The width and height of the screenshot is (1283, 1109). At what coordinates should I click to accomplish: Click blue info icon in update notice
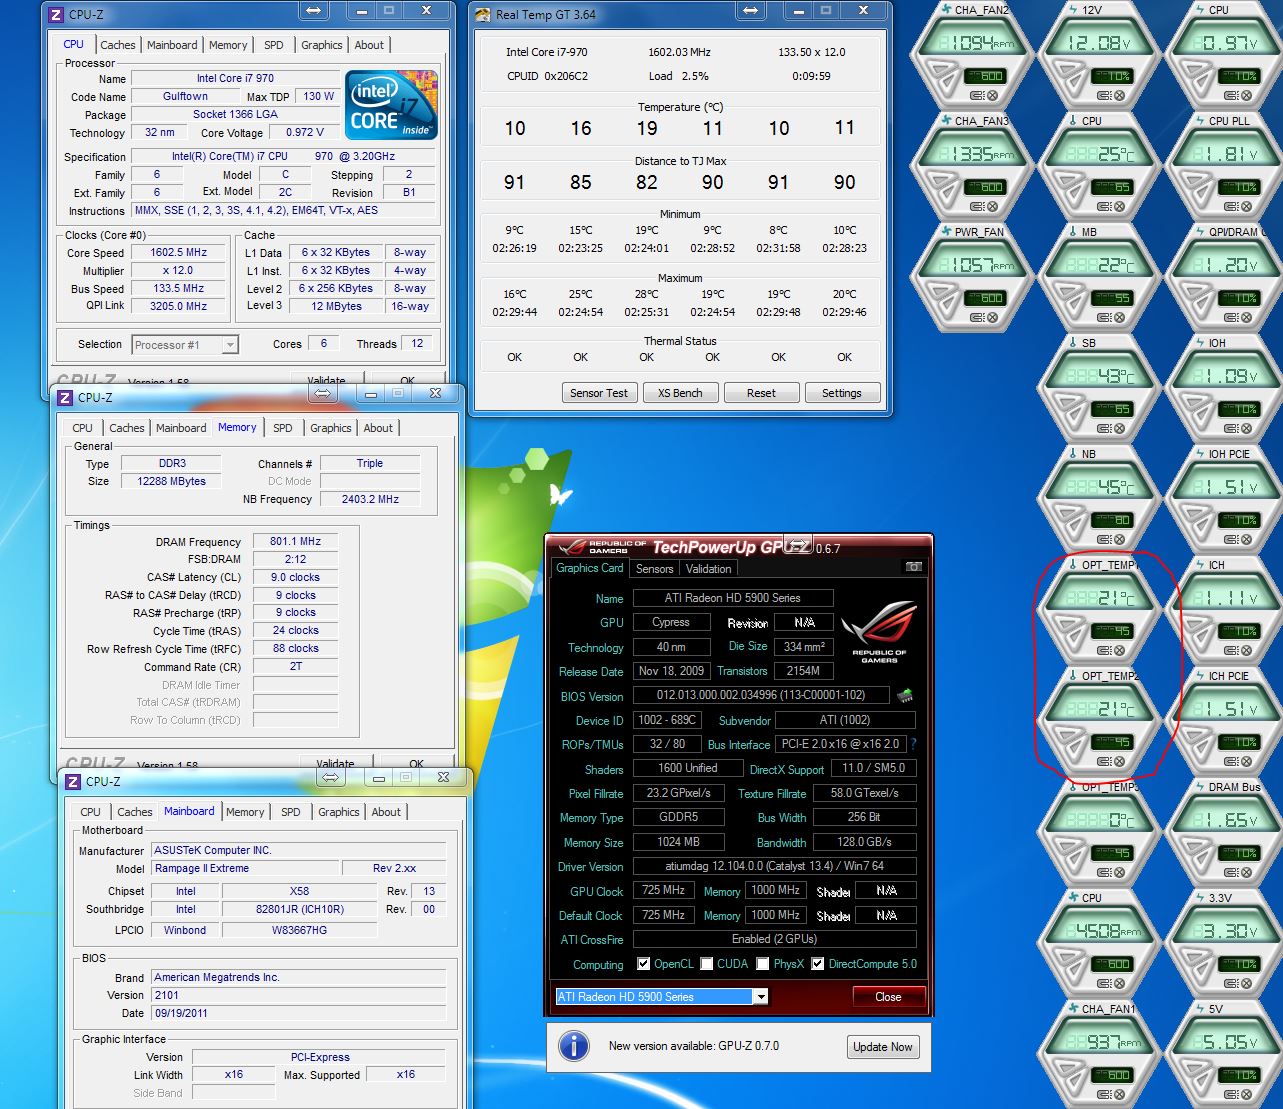(x=573, y=1046)
